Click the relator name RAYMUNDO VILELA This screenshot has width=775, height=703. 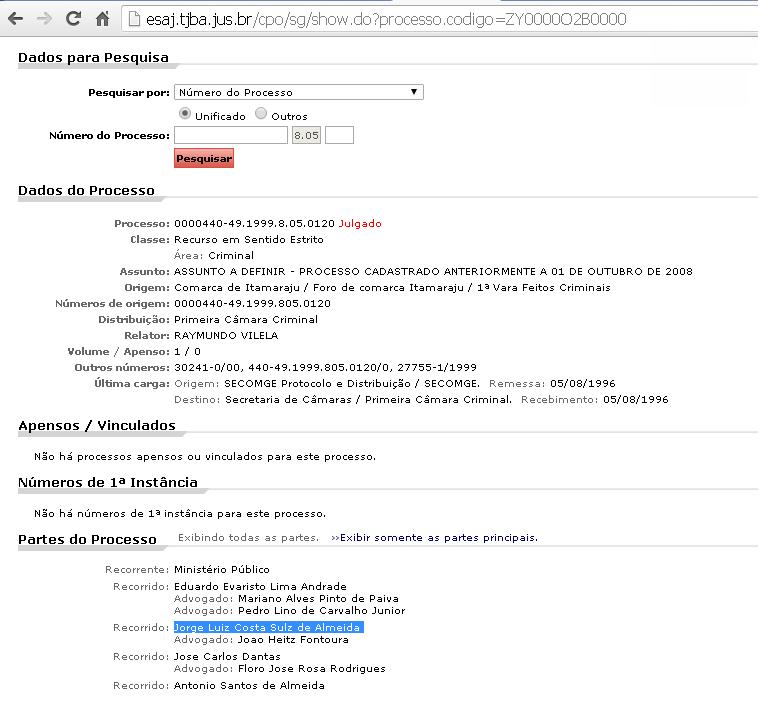pyautogui.click(x=226, y=335)
